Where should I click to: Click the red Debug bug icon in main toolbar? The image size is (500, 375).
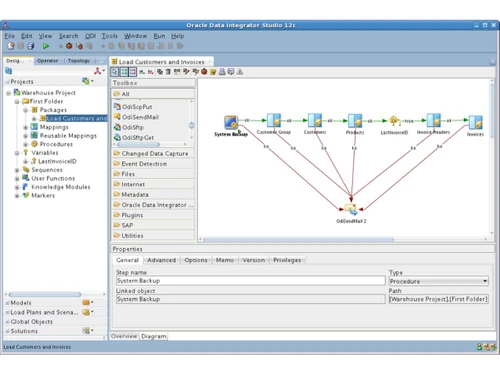point(69,46)
